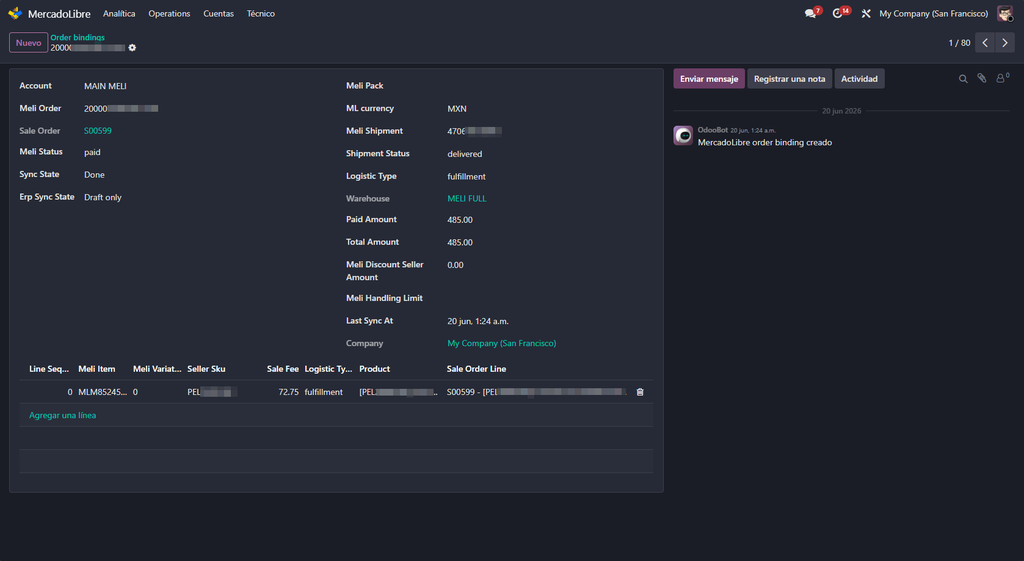
Task: Click the Erp Sync State value Draft only
Action: click(103, 197)
